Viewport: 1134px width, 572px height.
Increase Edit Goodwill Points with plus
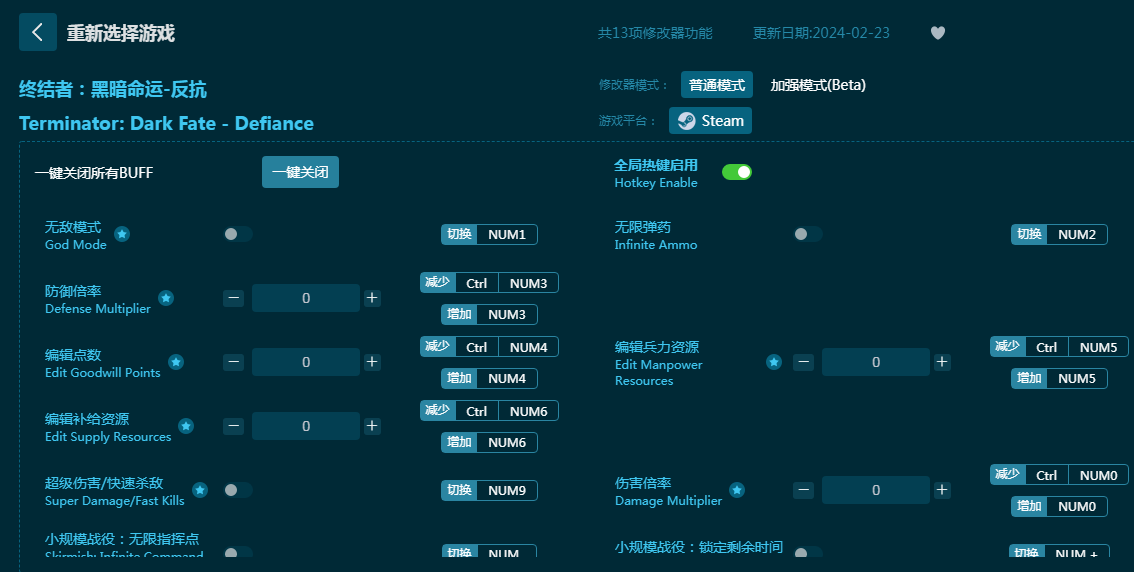[x=372, y=362]
